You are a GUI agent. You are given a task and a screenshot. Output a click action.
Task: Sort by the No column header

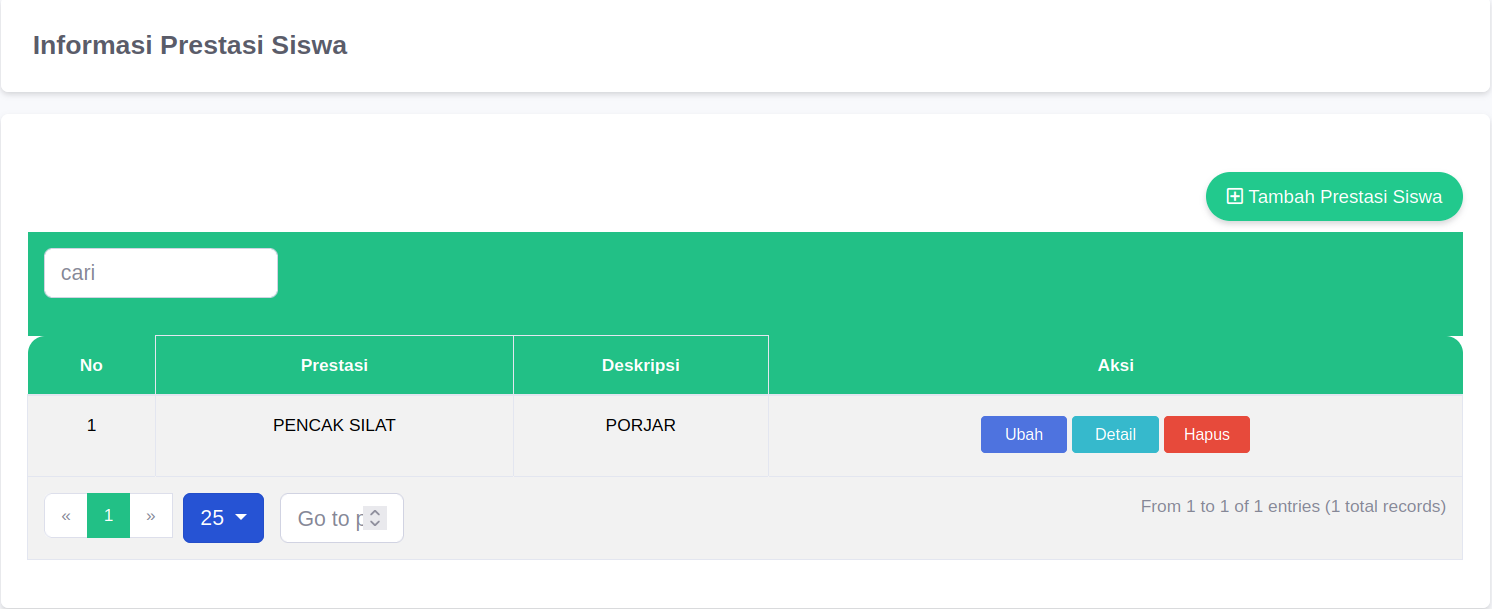(x=91, y=365)
